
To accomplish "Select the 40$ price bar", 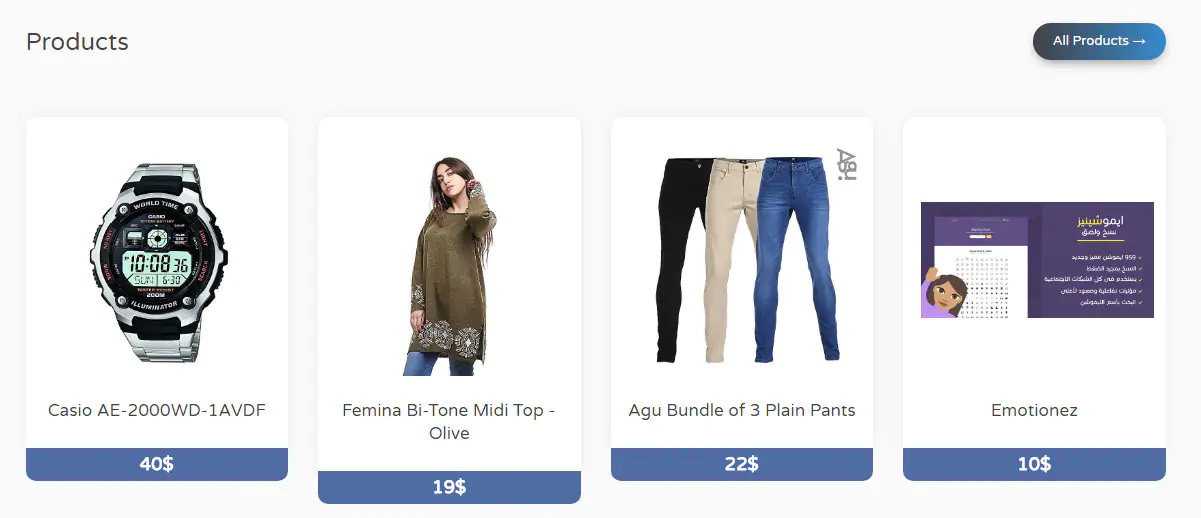I will click(x=157, y=464).
